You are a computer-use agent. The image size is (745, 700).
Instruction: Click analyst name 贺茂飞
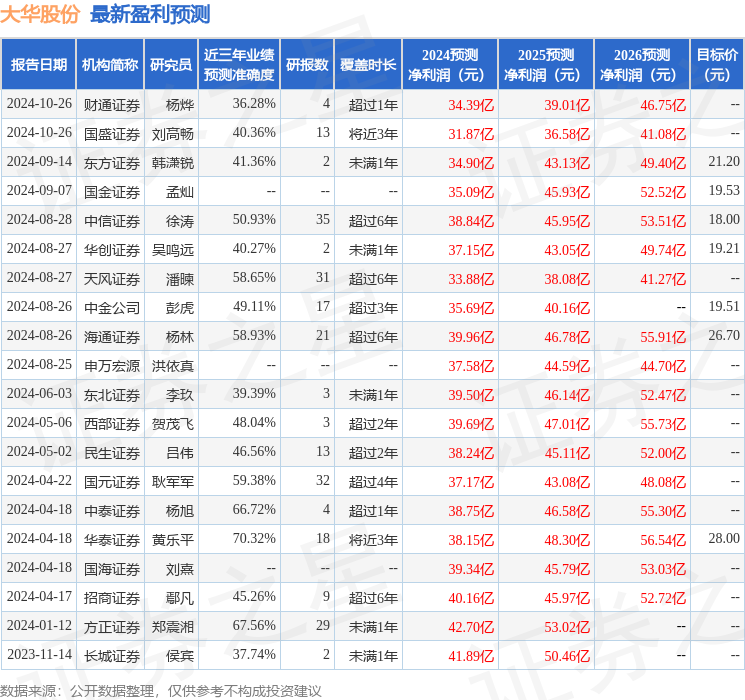(x=172, y=423)
